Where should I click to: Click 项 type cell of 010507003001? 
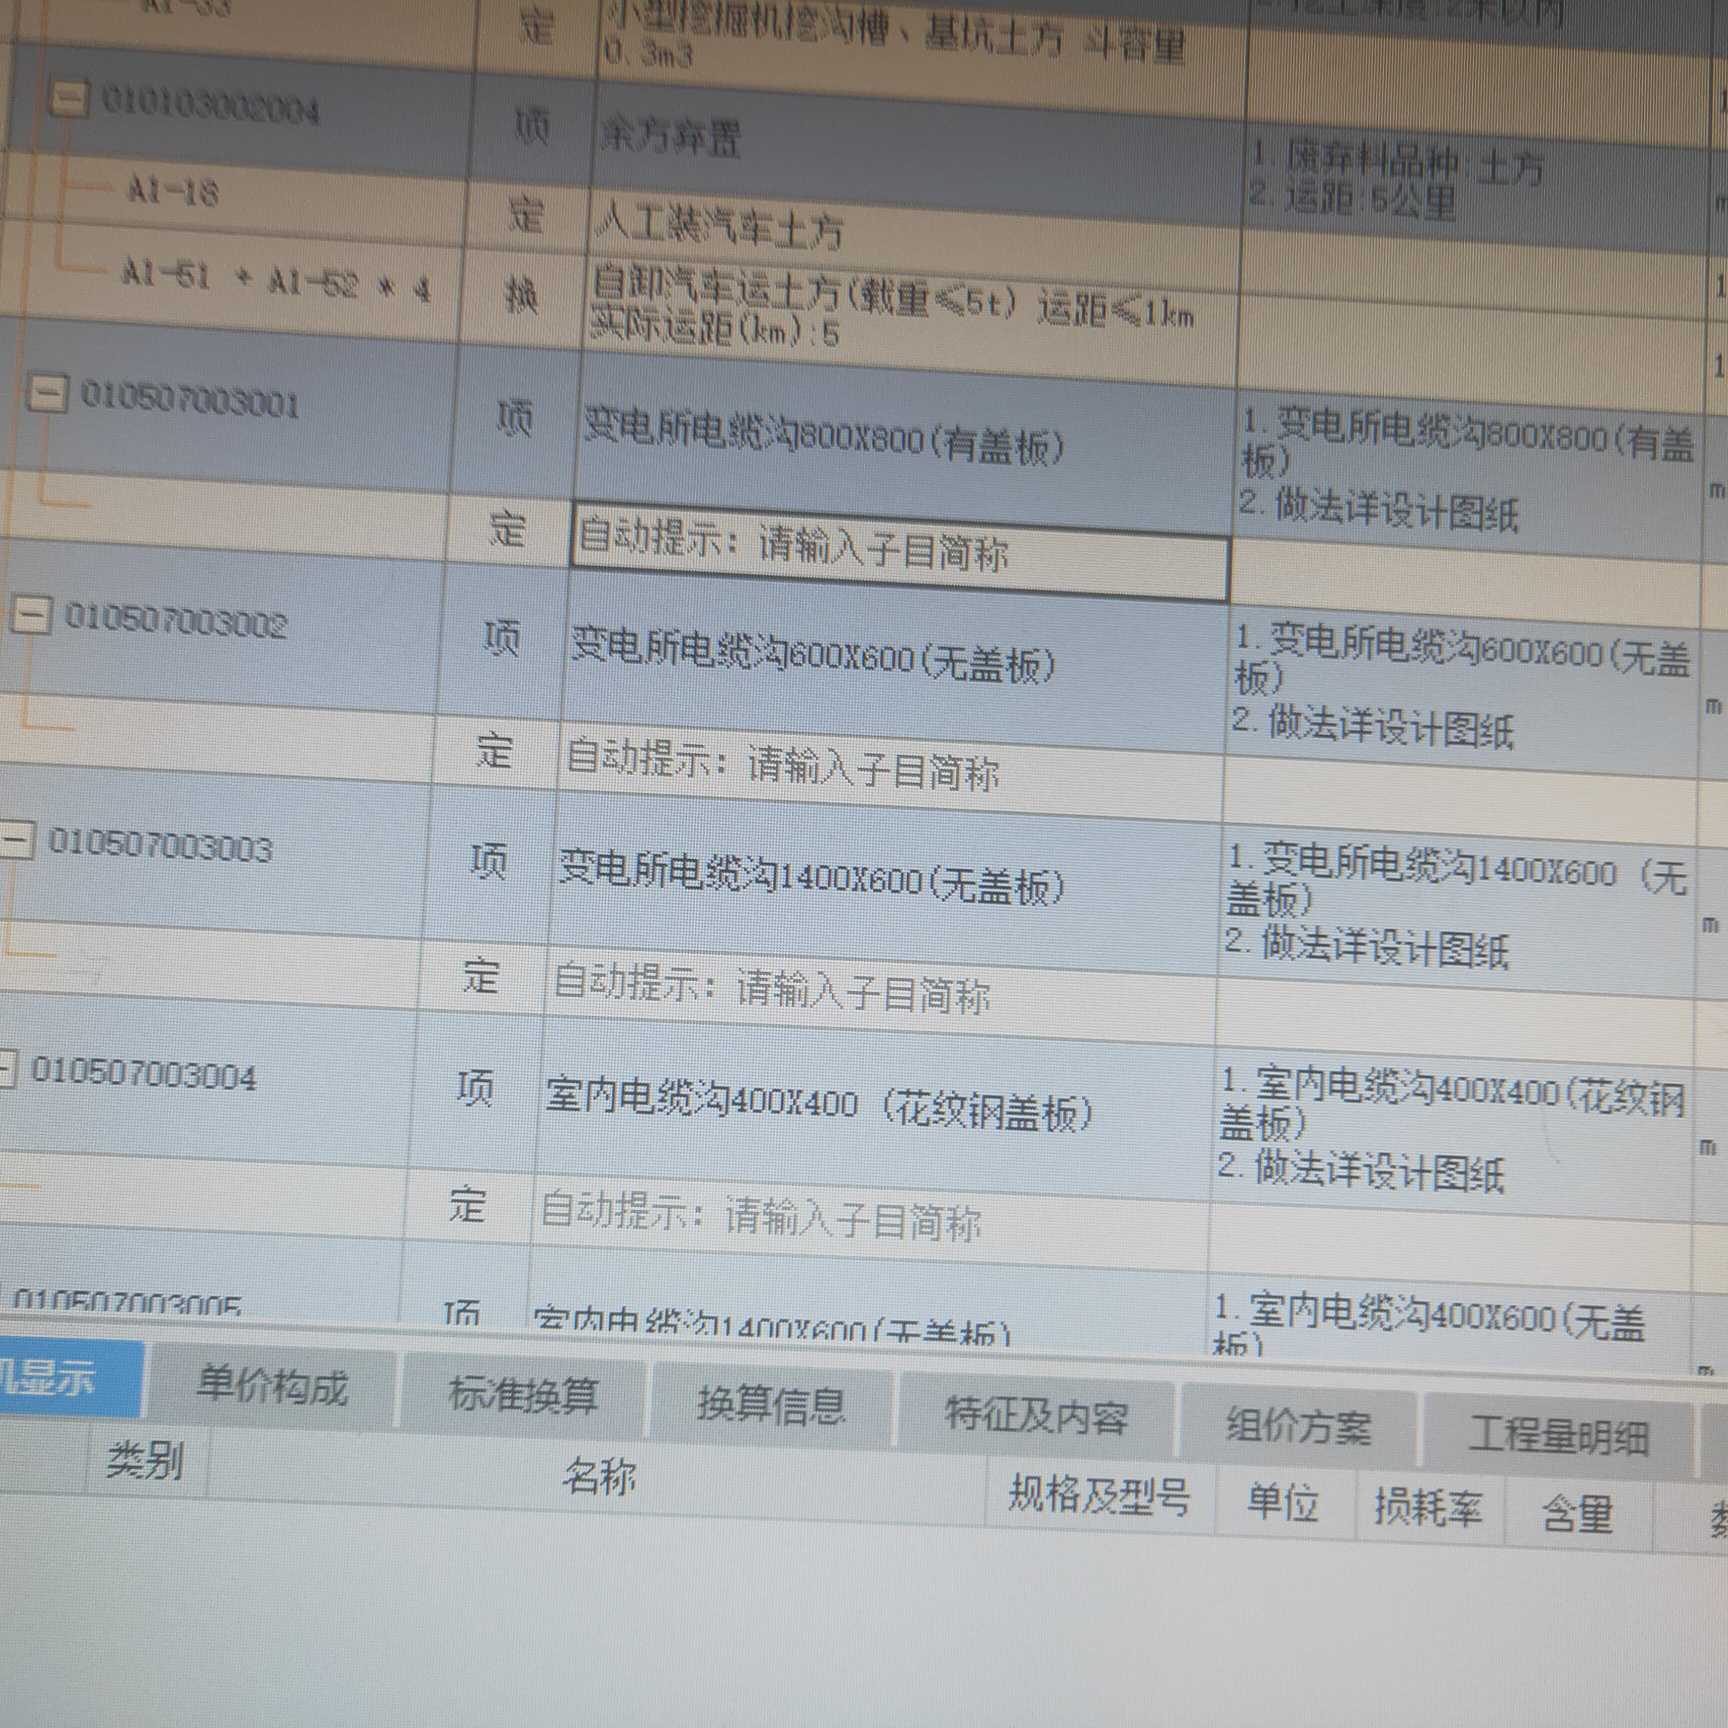[514, 418]
